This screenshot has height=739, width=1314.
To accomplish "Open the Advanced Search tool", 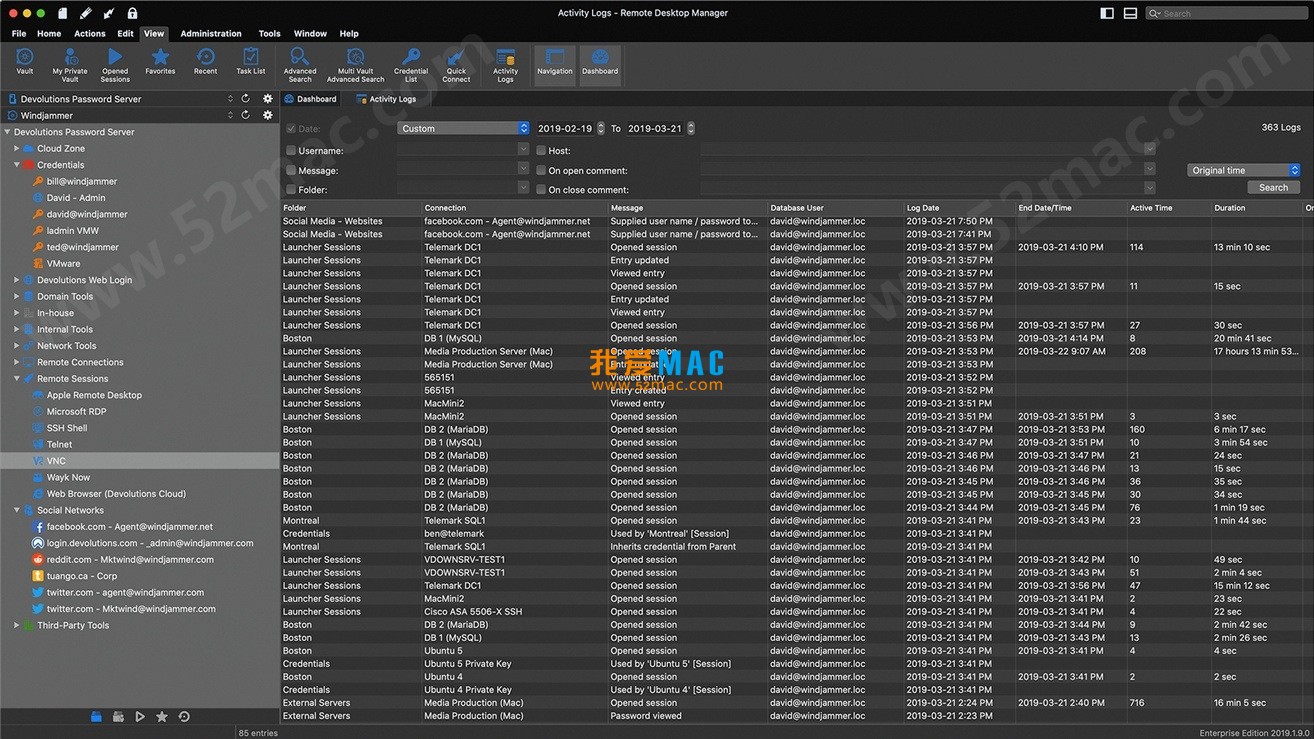I will click(299, 62).
